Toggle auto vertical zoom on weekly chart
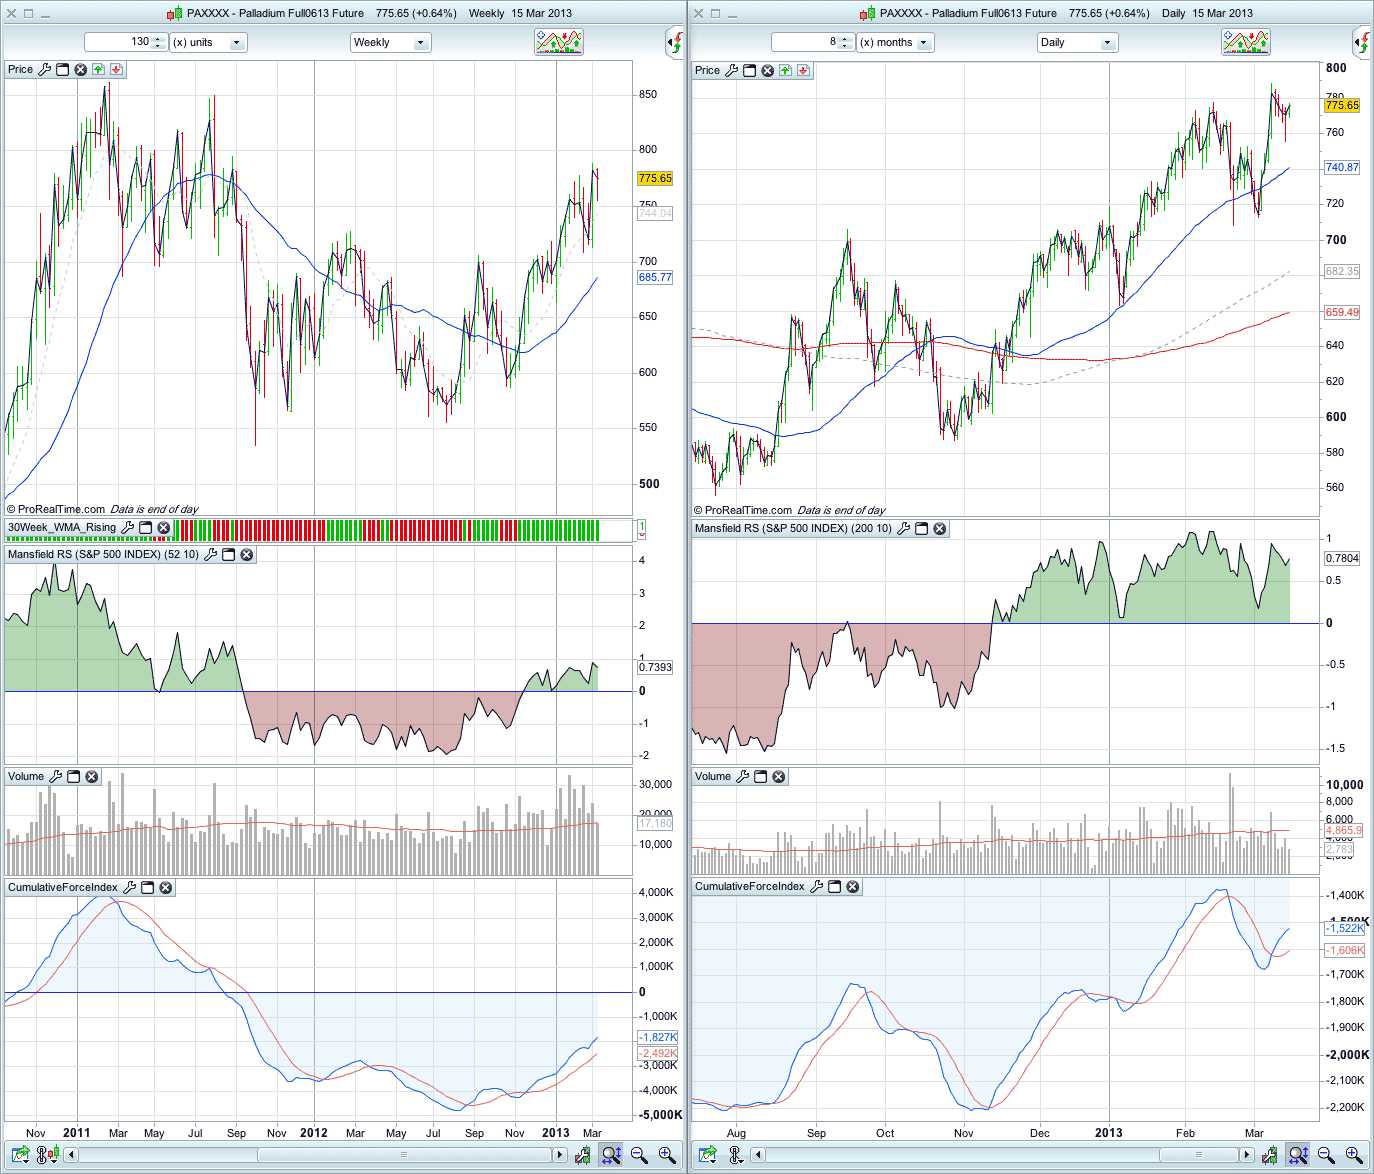This screenshot has height=1174, width=1374. tap(611, 1155)
